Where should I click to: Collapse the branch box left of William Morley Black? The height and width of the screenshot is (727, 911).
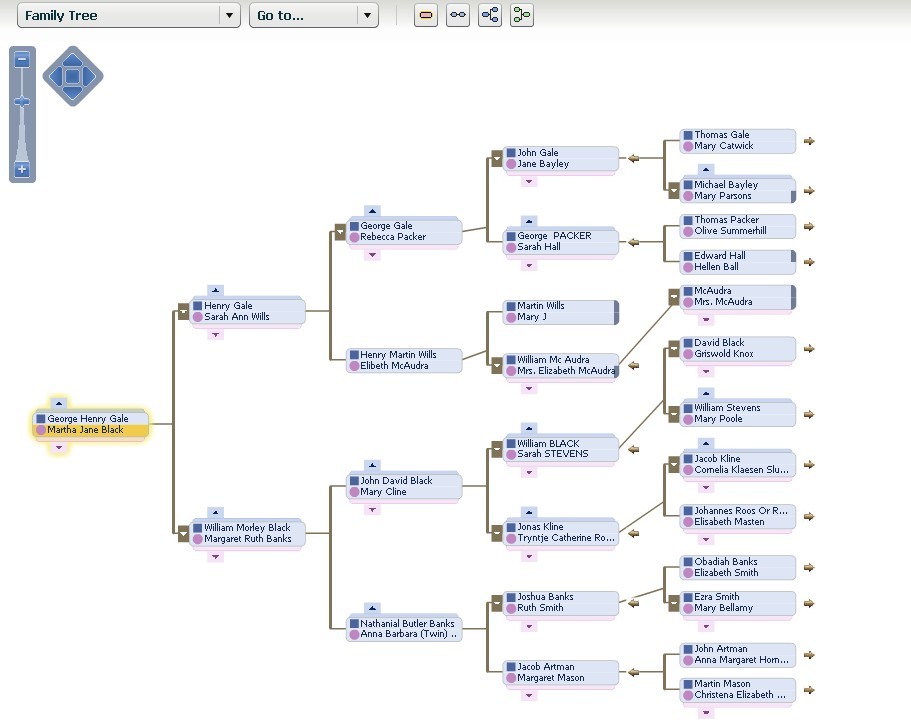click(183, 533)
